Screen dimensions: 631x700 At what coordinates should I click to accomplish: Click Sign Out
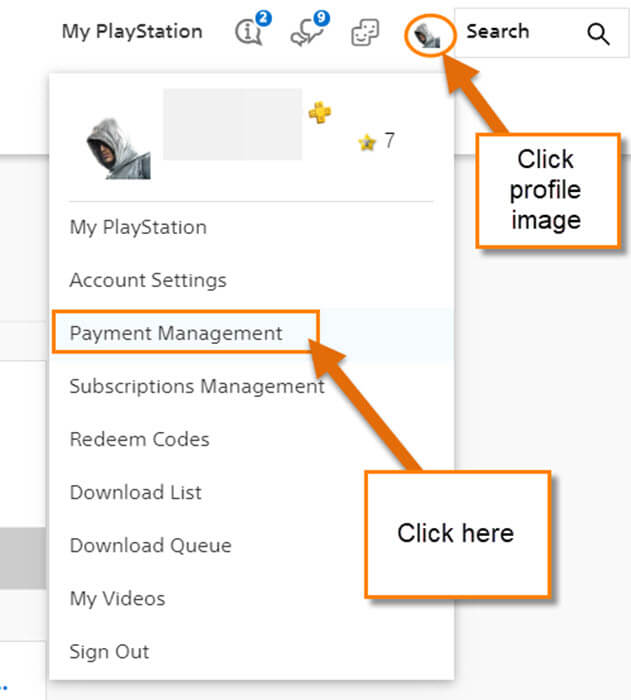(x=109, y=652)
